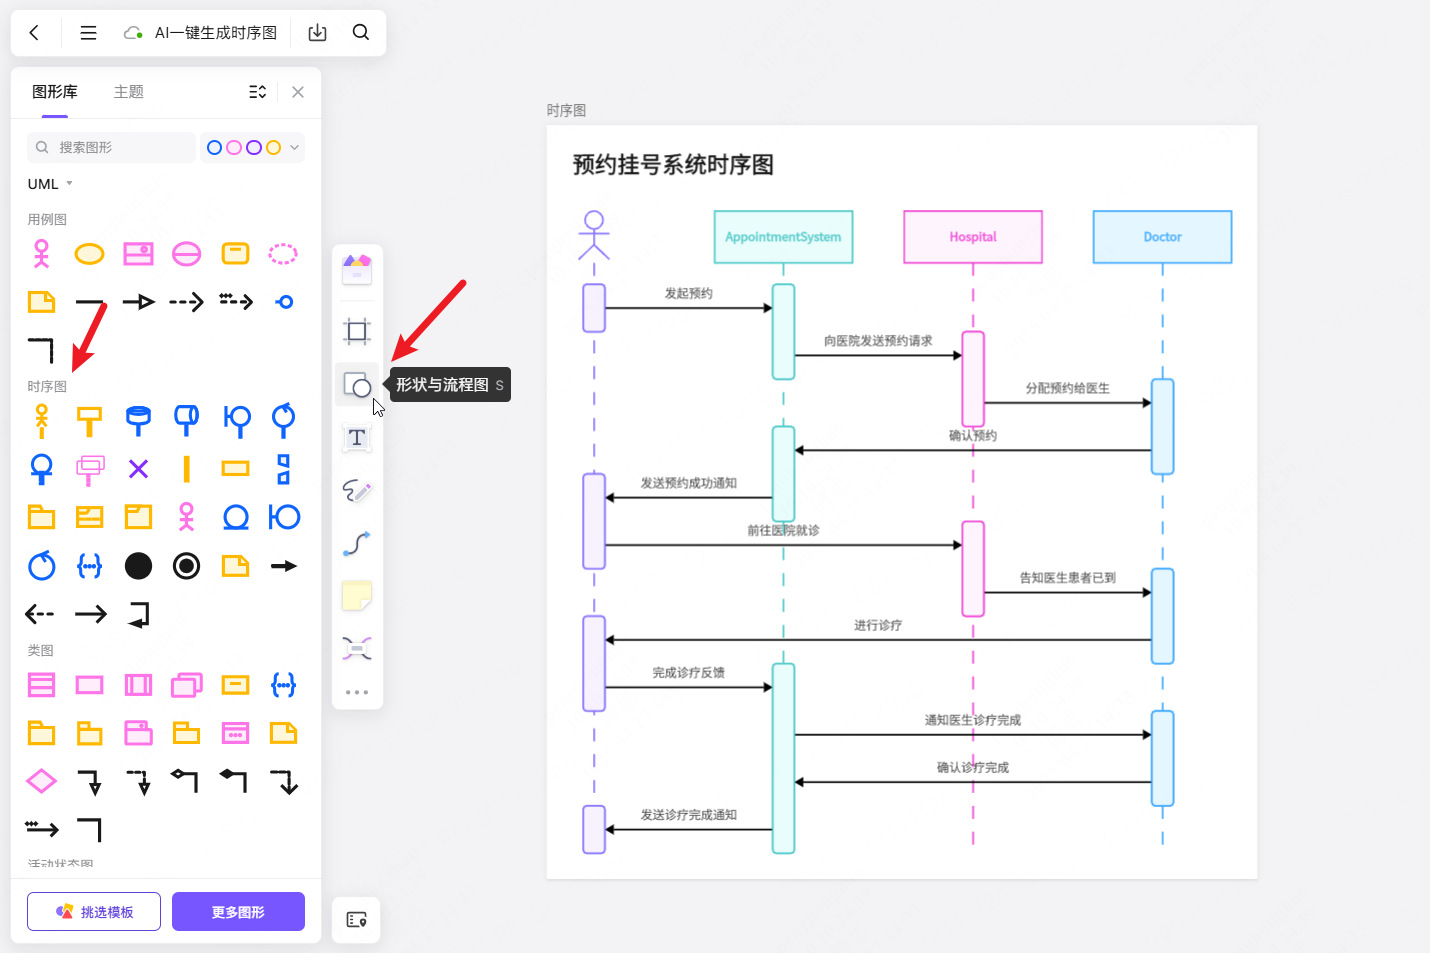Image resolution: width=1430 pixels, height=953 pixels.
Task: Select the use case actor shape
Action: click(x=41, y=254)
